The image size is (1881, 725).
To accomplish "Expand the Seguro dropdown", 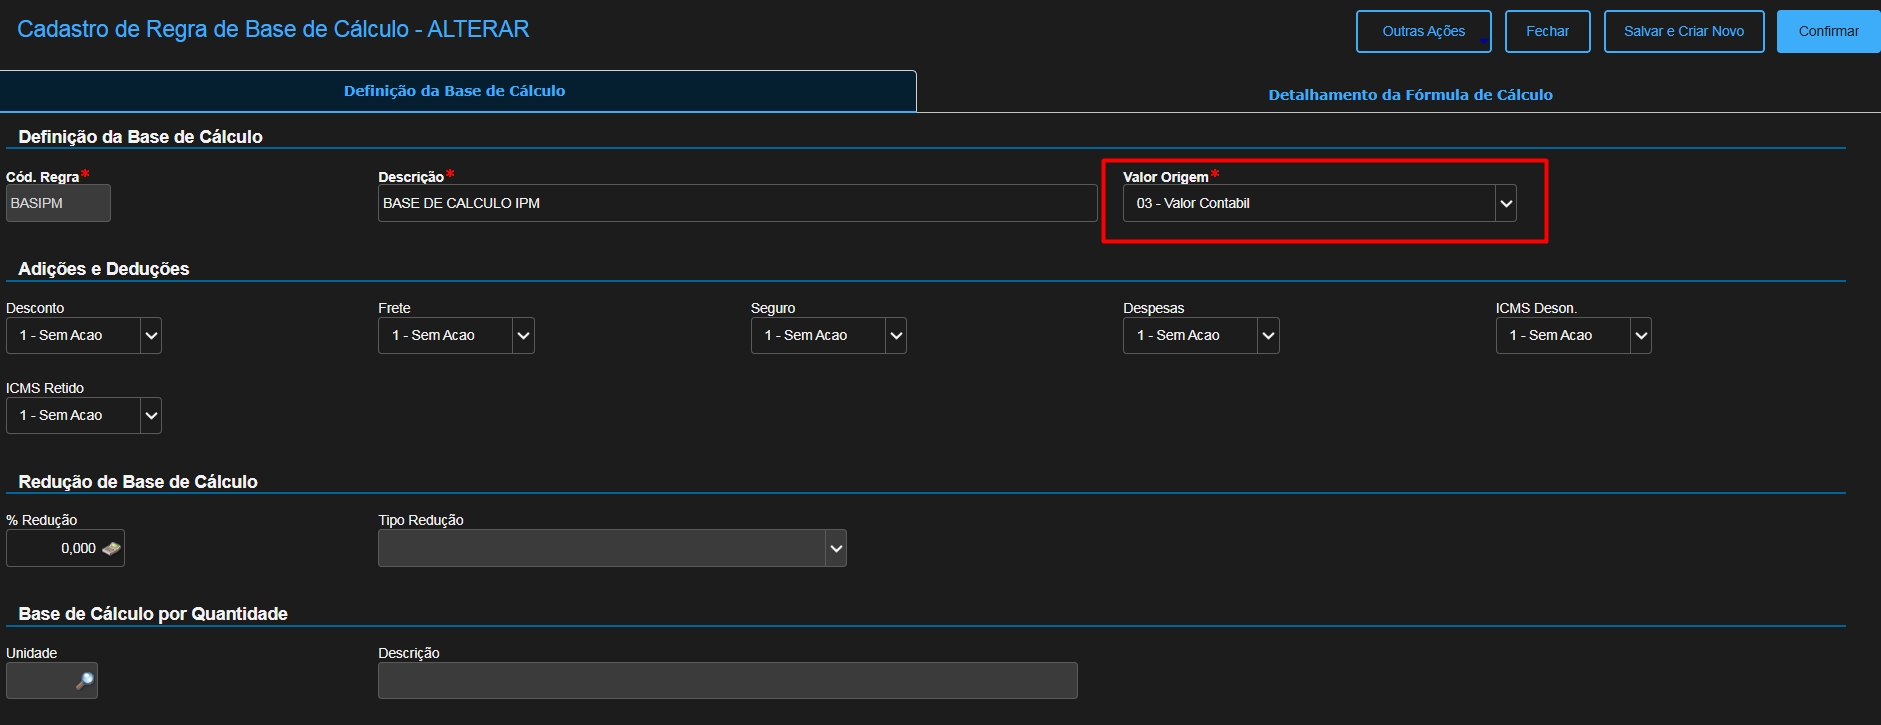I will click(828, 335).
